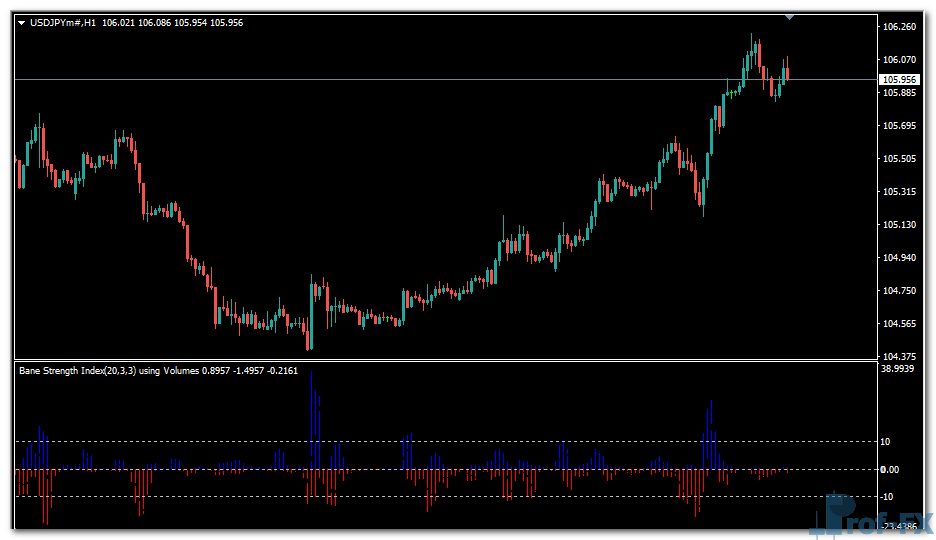Click the indicator level -10 label

[x=888, y=497]
